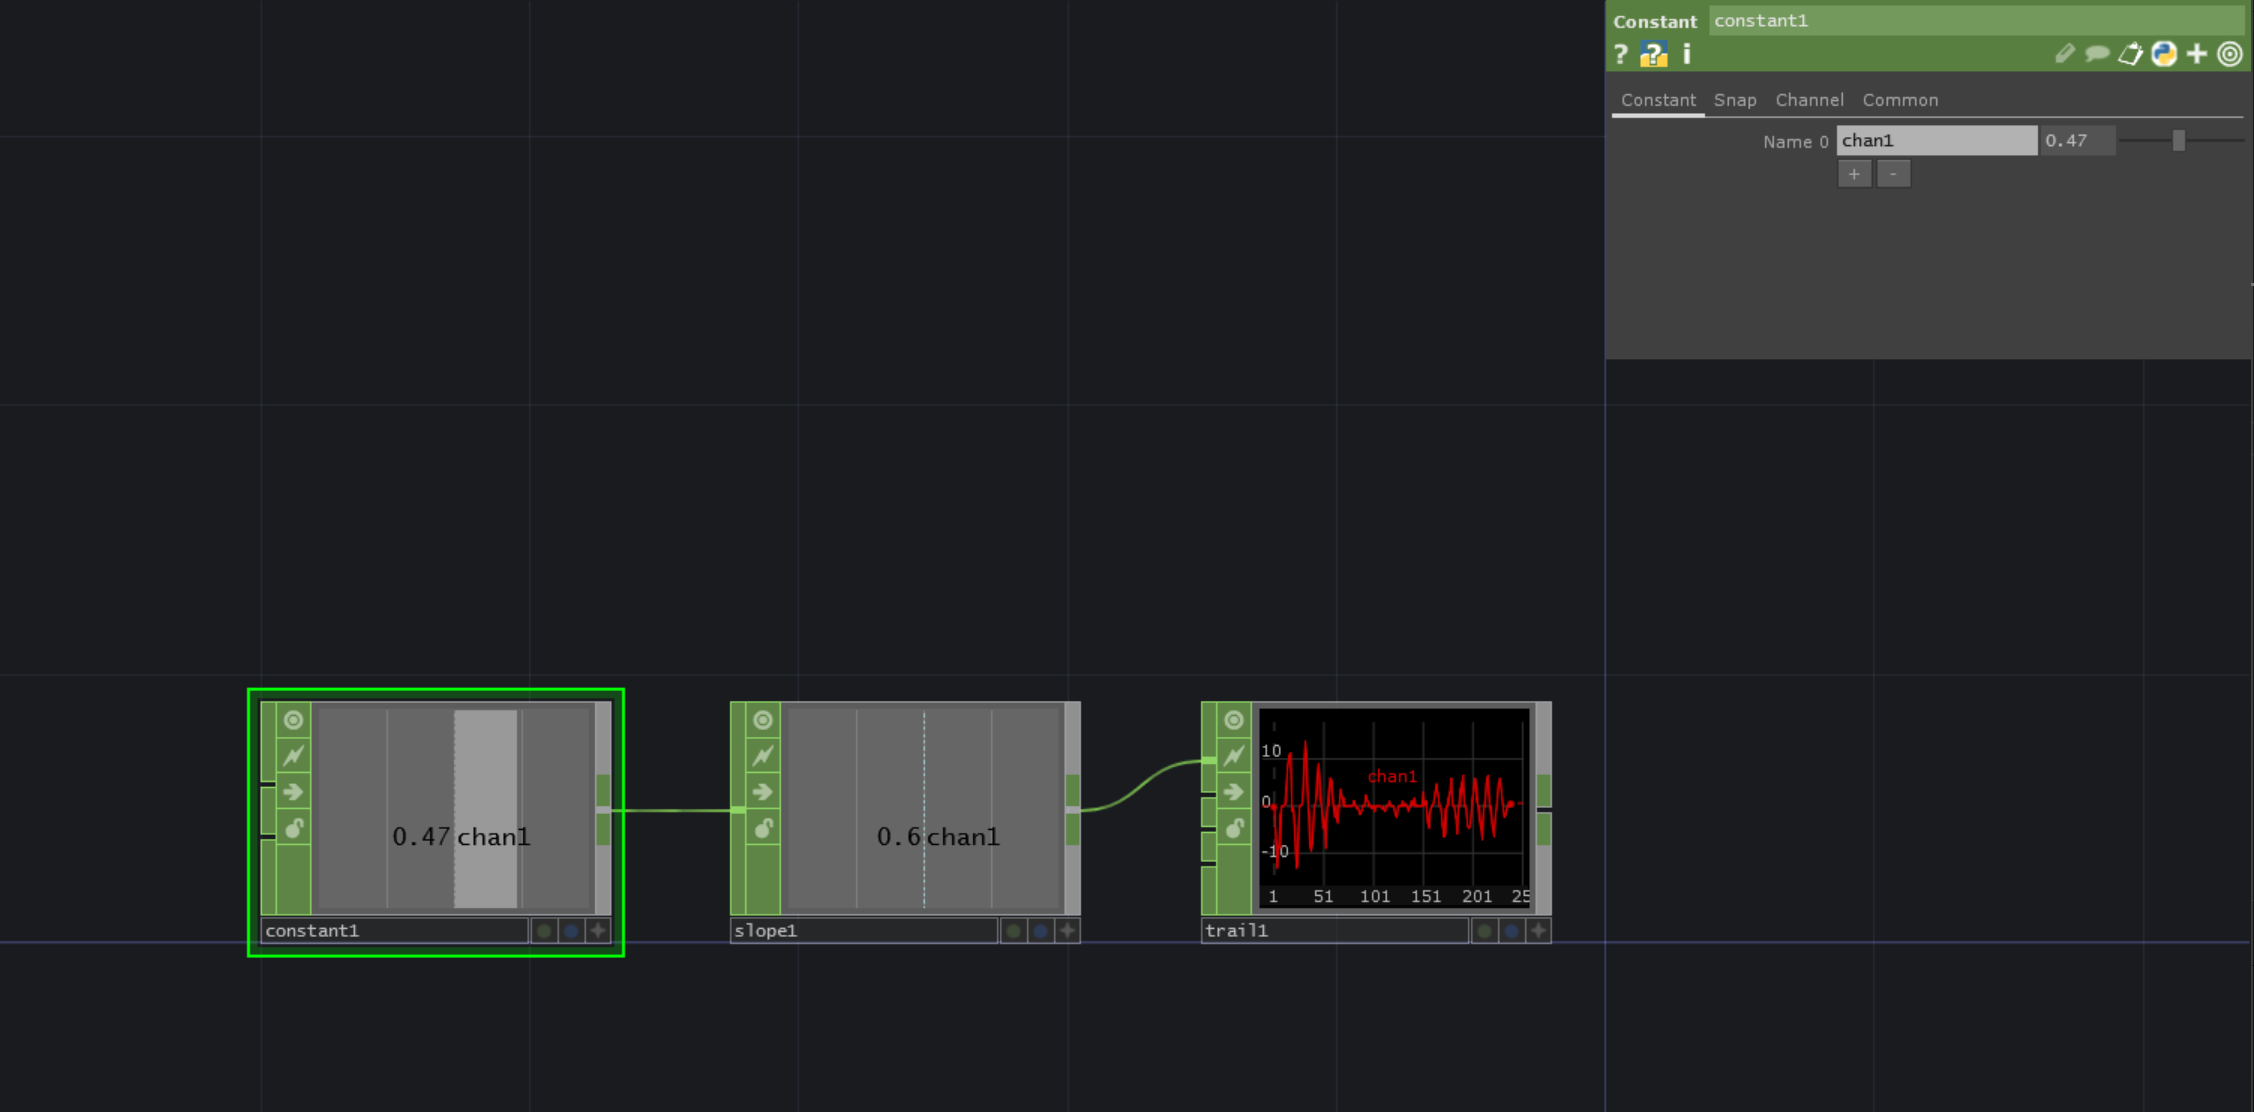Click blue dot flag on constant1
The image size is (2254, 1112).
(x=571, y=931)
